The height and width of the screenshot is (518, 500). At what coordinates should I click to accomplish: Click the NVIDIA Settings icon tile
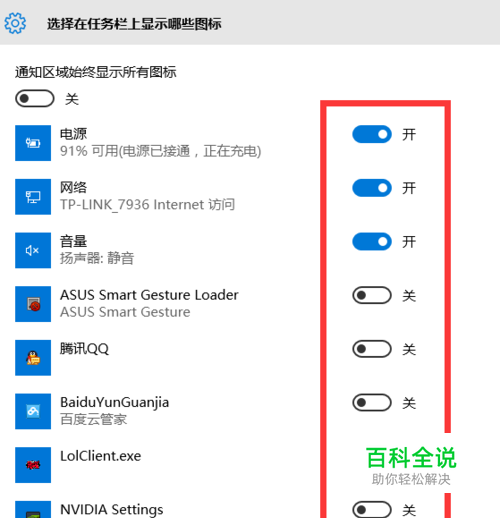(x=33, y=509)
